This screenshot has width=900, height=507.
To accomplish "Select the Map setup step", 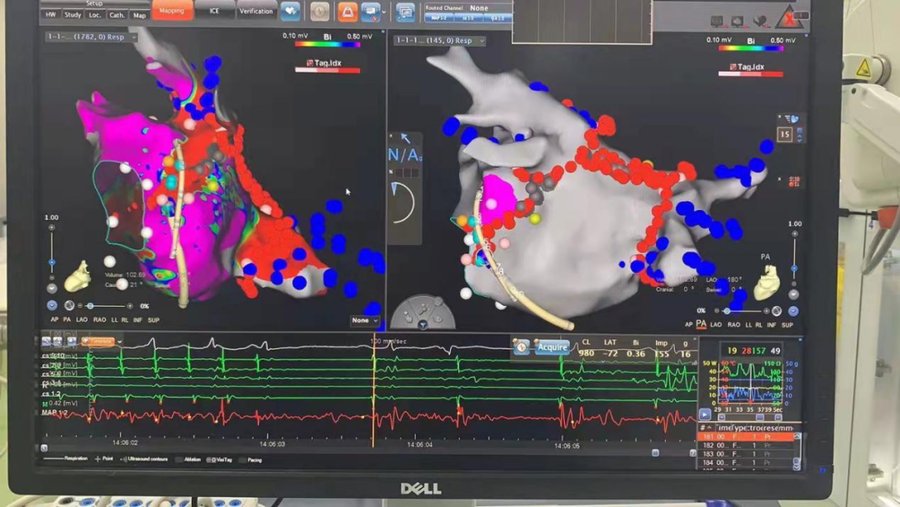I will 139,15.
